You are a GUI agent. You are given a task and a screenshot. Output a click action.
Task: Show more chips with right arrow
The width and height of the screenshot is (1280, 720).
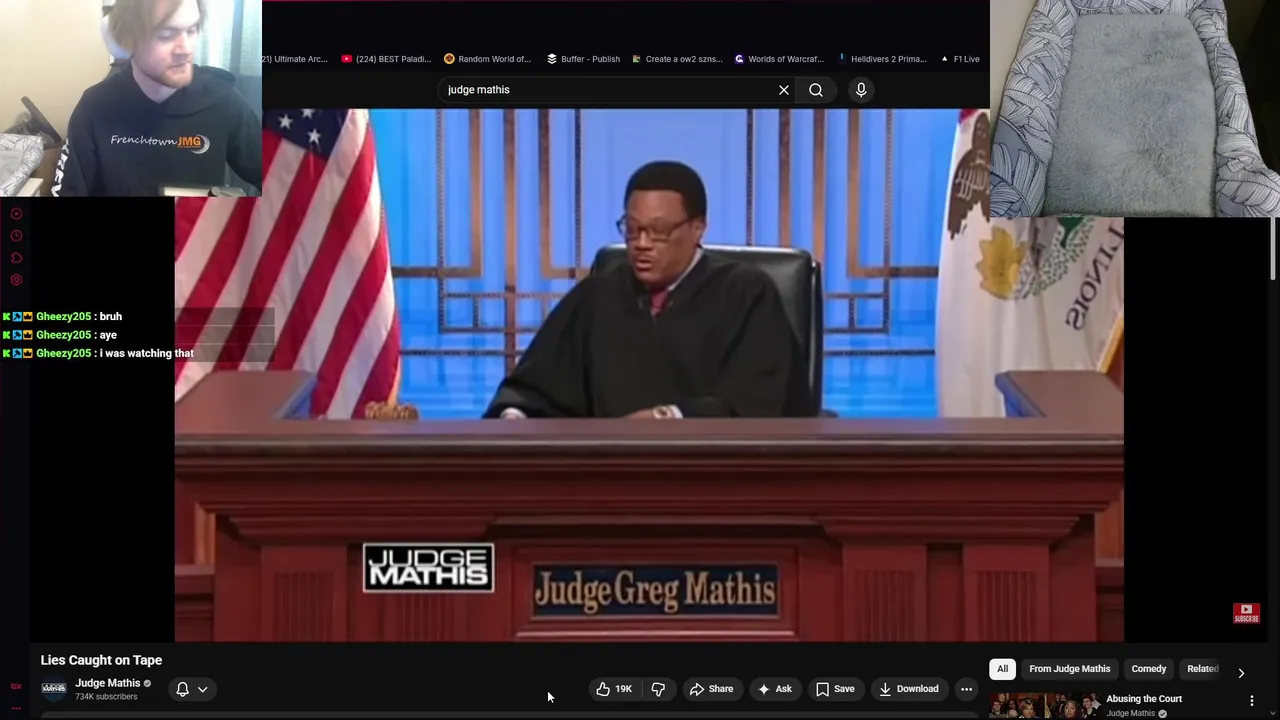pyautogui.click(x=1241, y=673)
